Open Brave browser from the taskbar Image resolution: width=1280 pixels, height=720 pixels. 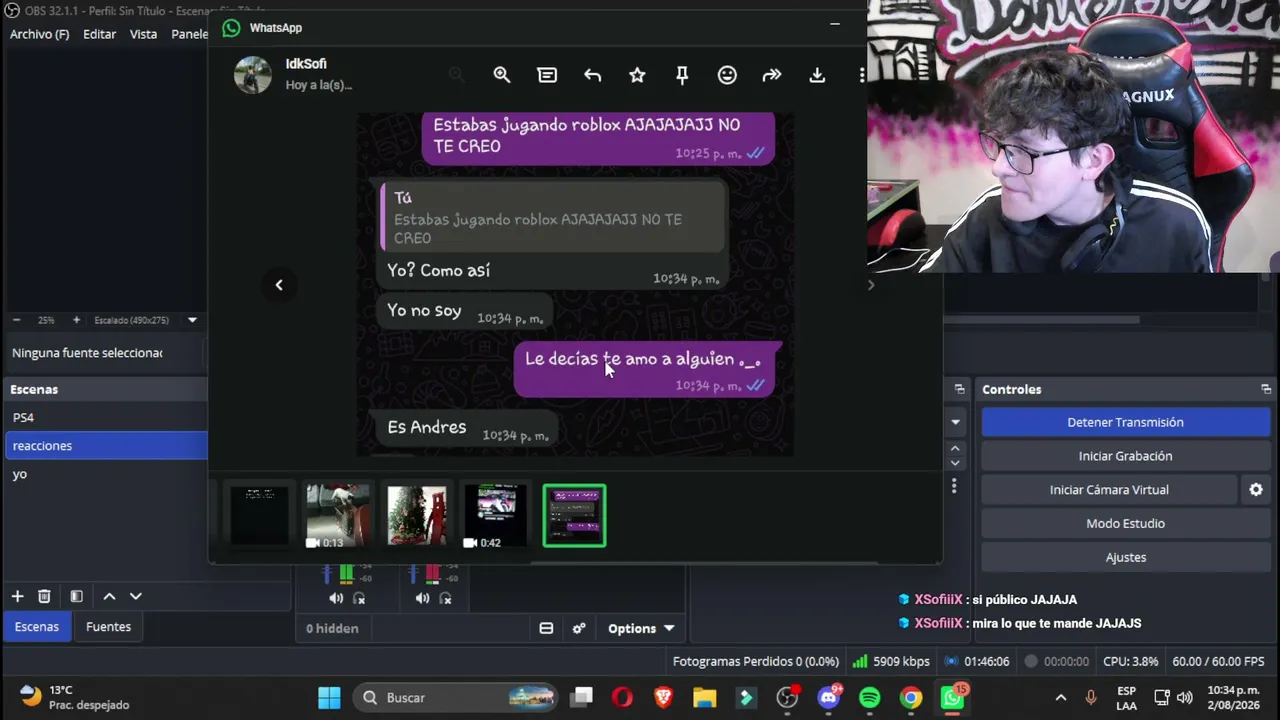point(664,697)
